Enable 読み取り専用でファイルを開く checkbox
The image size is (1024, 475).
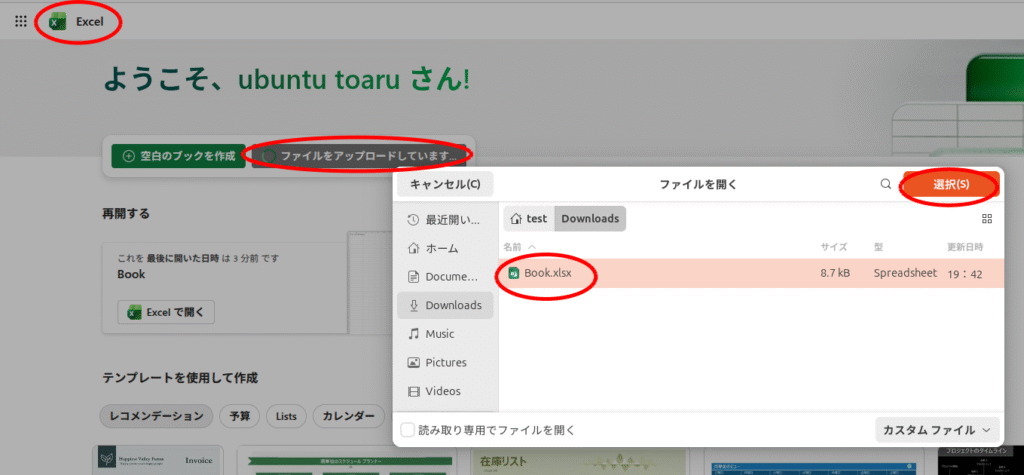pyautogui.click(x=408, y=430)
